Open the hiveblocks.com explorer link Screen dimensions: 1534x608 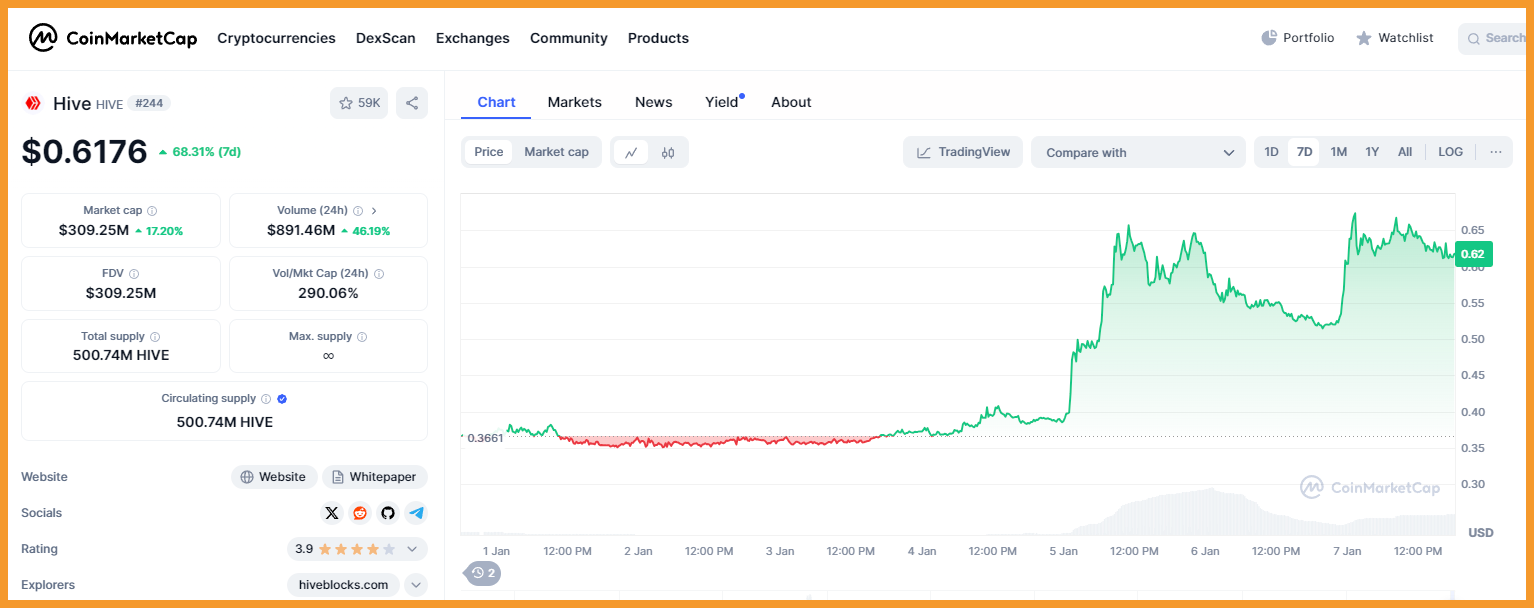coord(343,585)
